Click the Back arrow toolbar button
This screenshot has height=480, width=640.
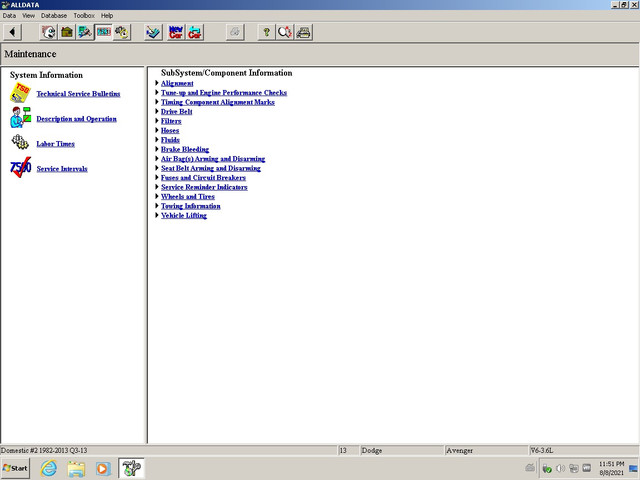click(x=13, y=32)
